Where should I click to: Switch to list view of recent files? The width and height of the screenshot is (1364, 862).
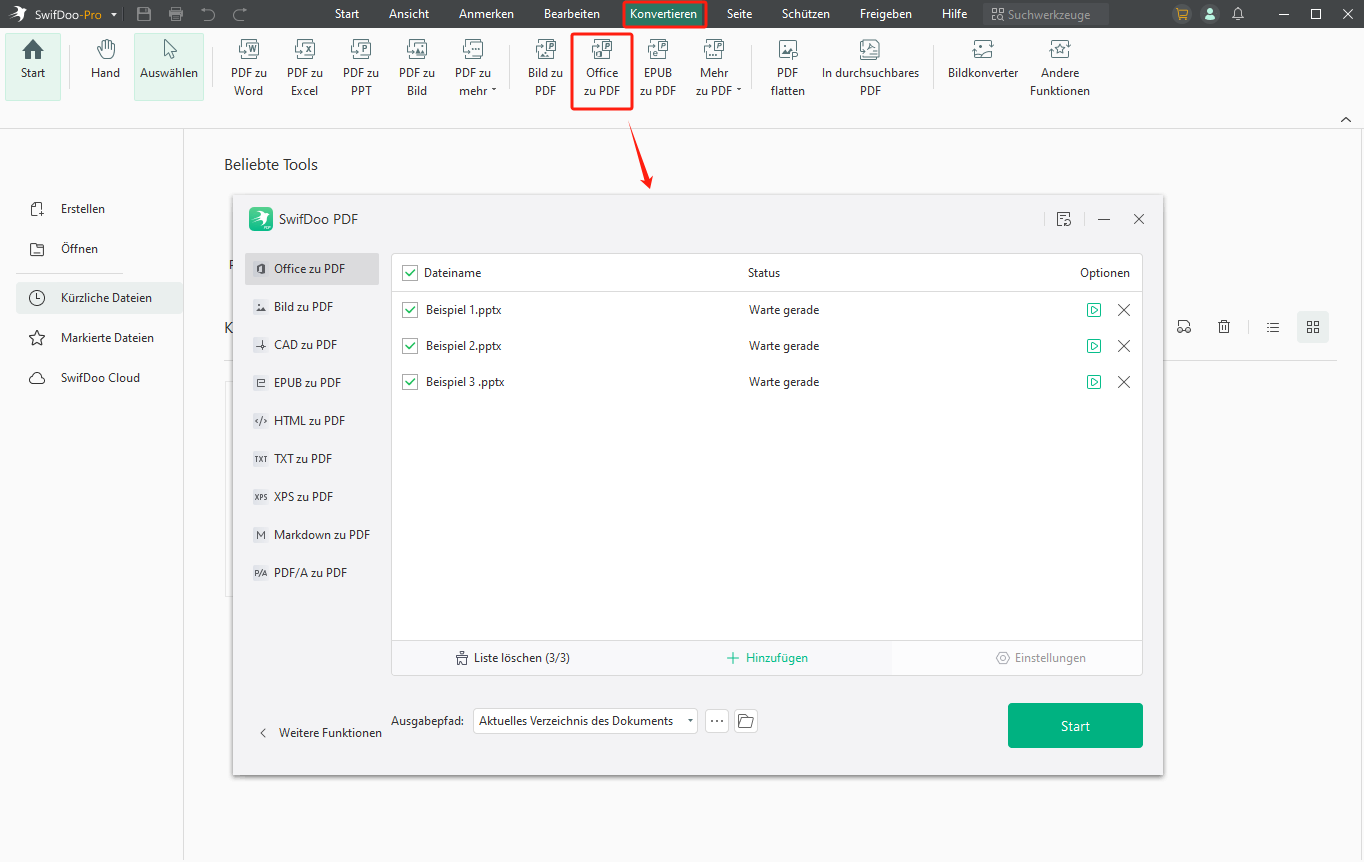click(x=1273, y=327)
